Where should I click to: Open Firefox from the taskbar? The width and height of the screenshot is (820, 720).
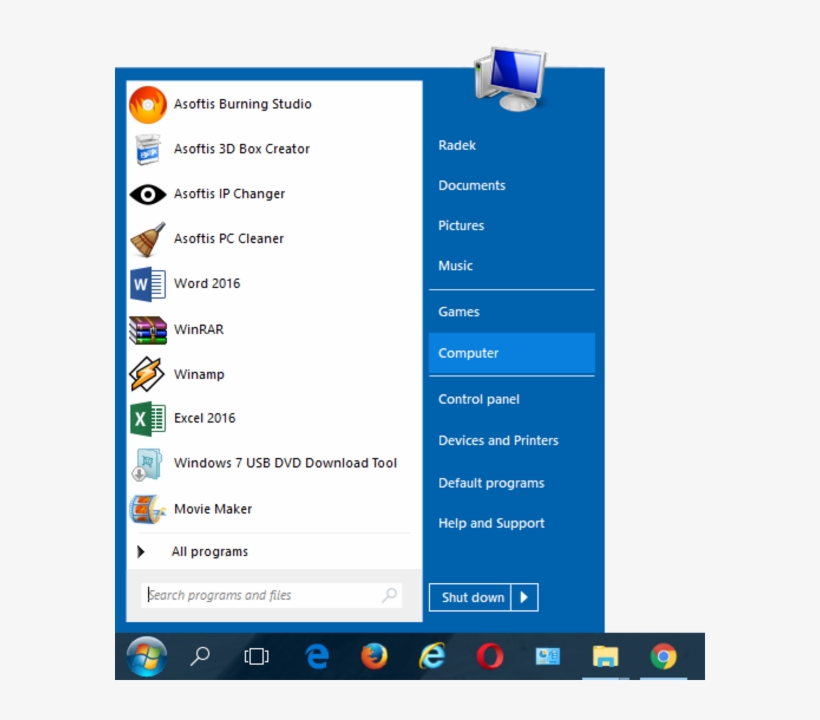(374, 656)
